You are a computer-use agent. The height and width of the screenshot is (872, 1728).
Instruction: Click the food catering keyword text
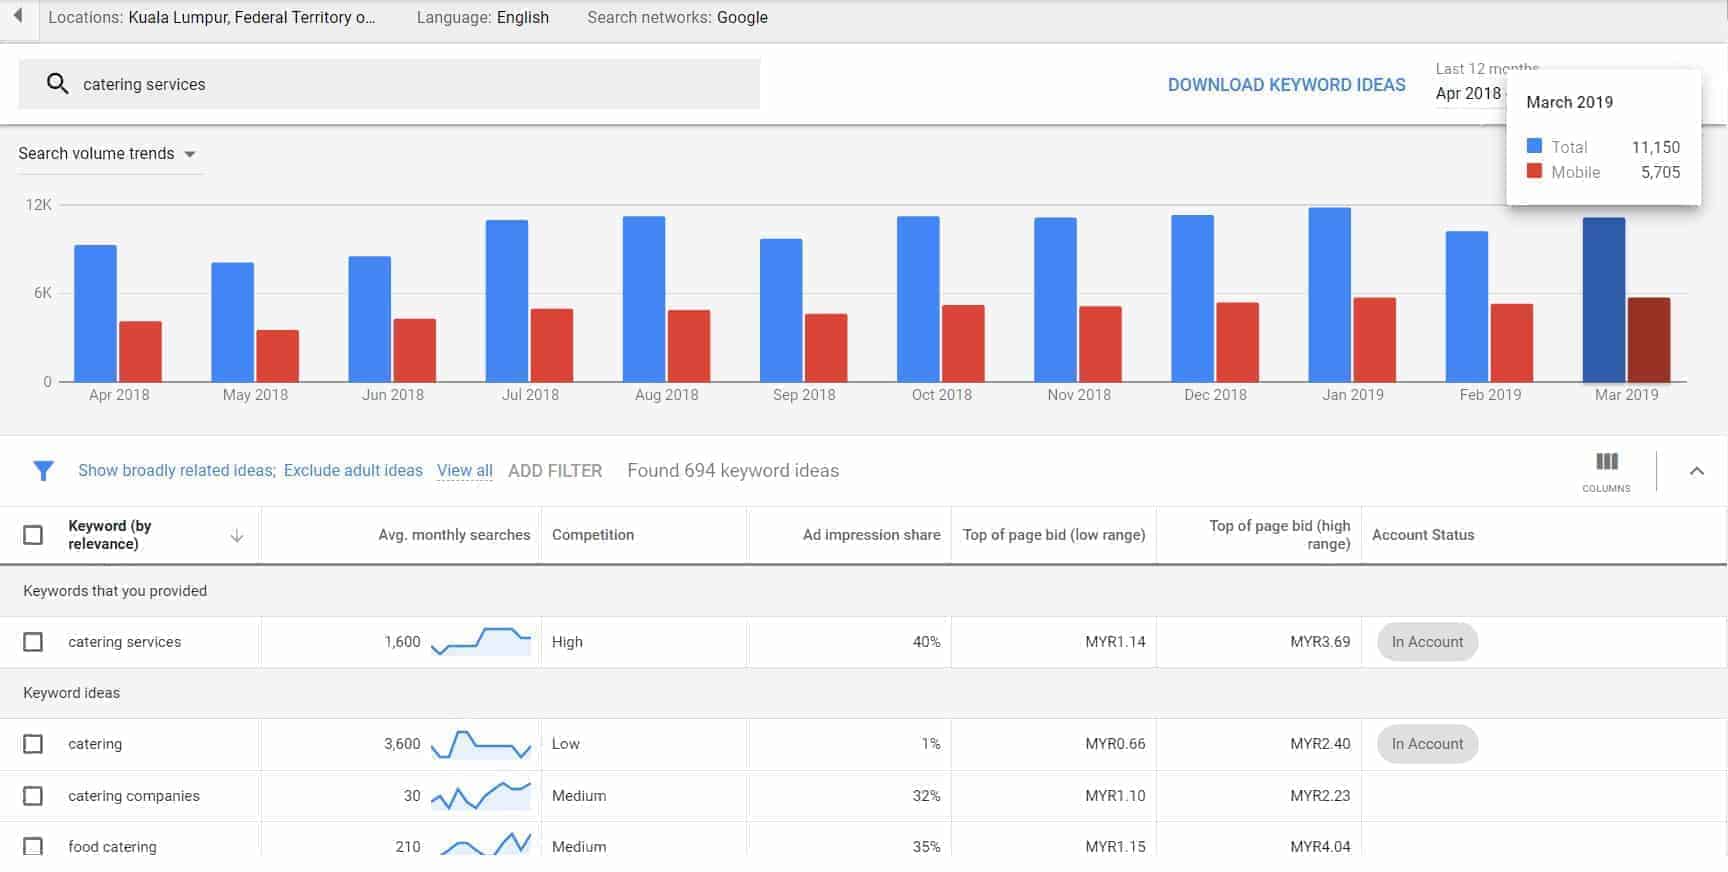click(x=112, y=847)
